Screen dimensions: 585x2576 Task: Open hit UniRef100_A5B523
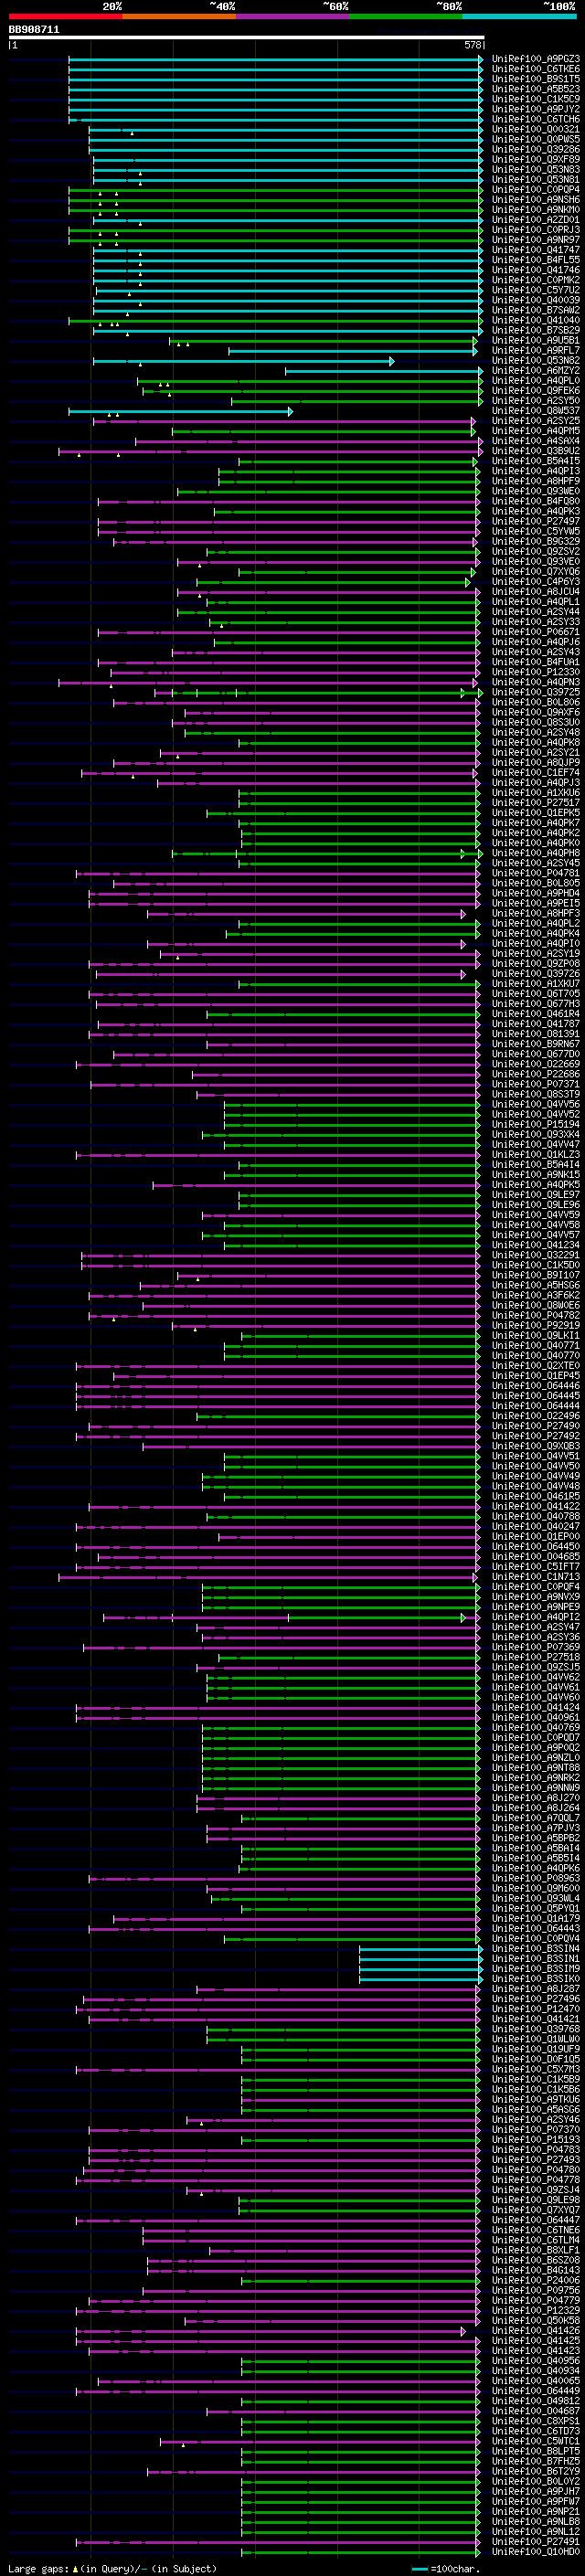(x=536, y=89)
